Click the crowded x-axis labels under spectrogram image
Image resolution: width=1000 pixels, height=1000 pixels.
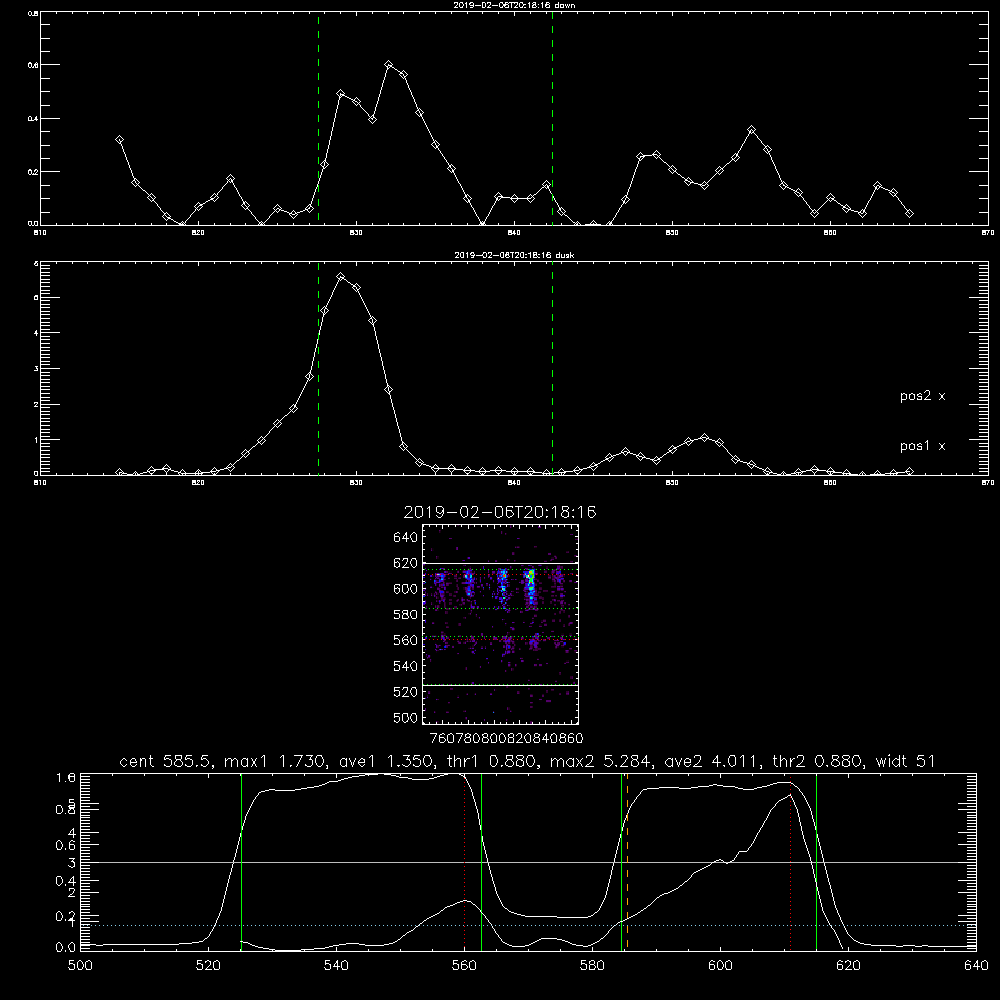tap(507, 739)
